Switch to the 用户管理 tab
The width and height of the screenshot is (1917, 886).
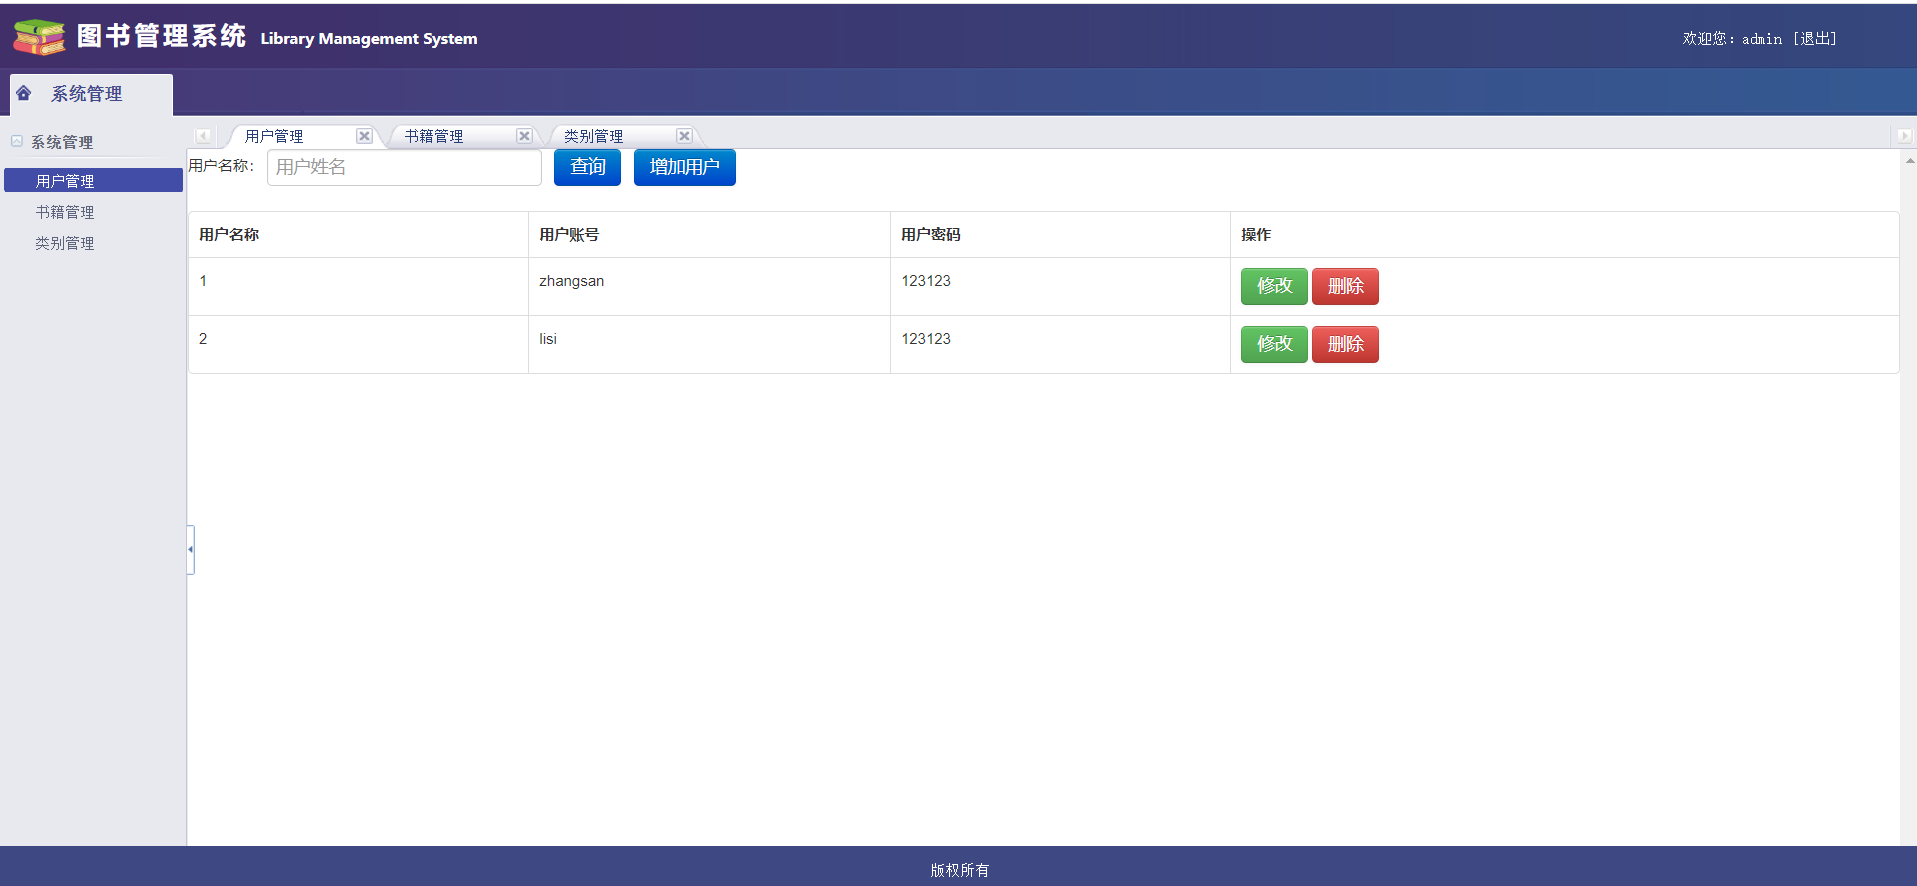[x=274, y=136]
